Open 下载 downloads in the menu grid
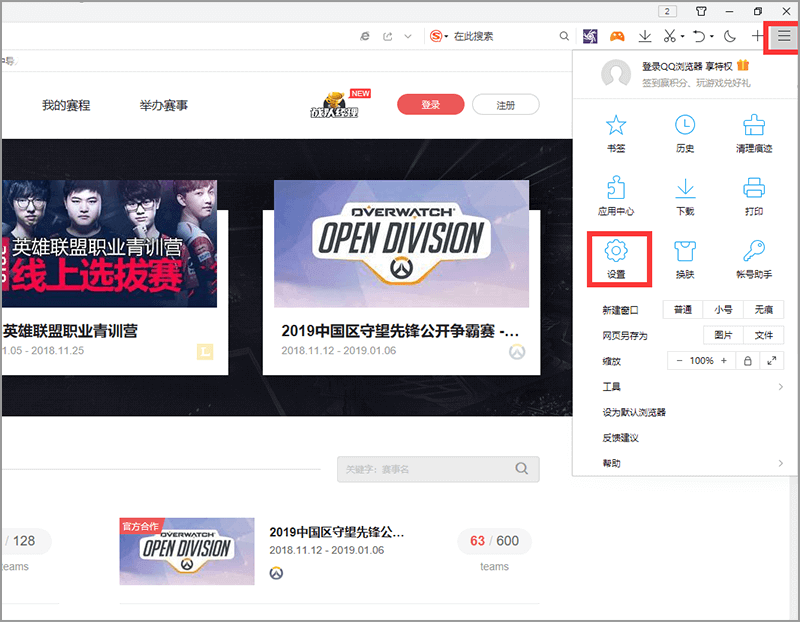Viewport: 800px width, 622px height. click(685, 196)
